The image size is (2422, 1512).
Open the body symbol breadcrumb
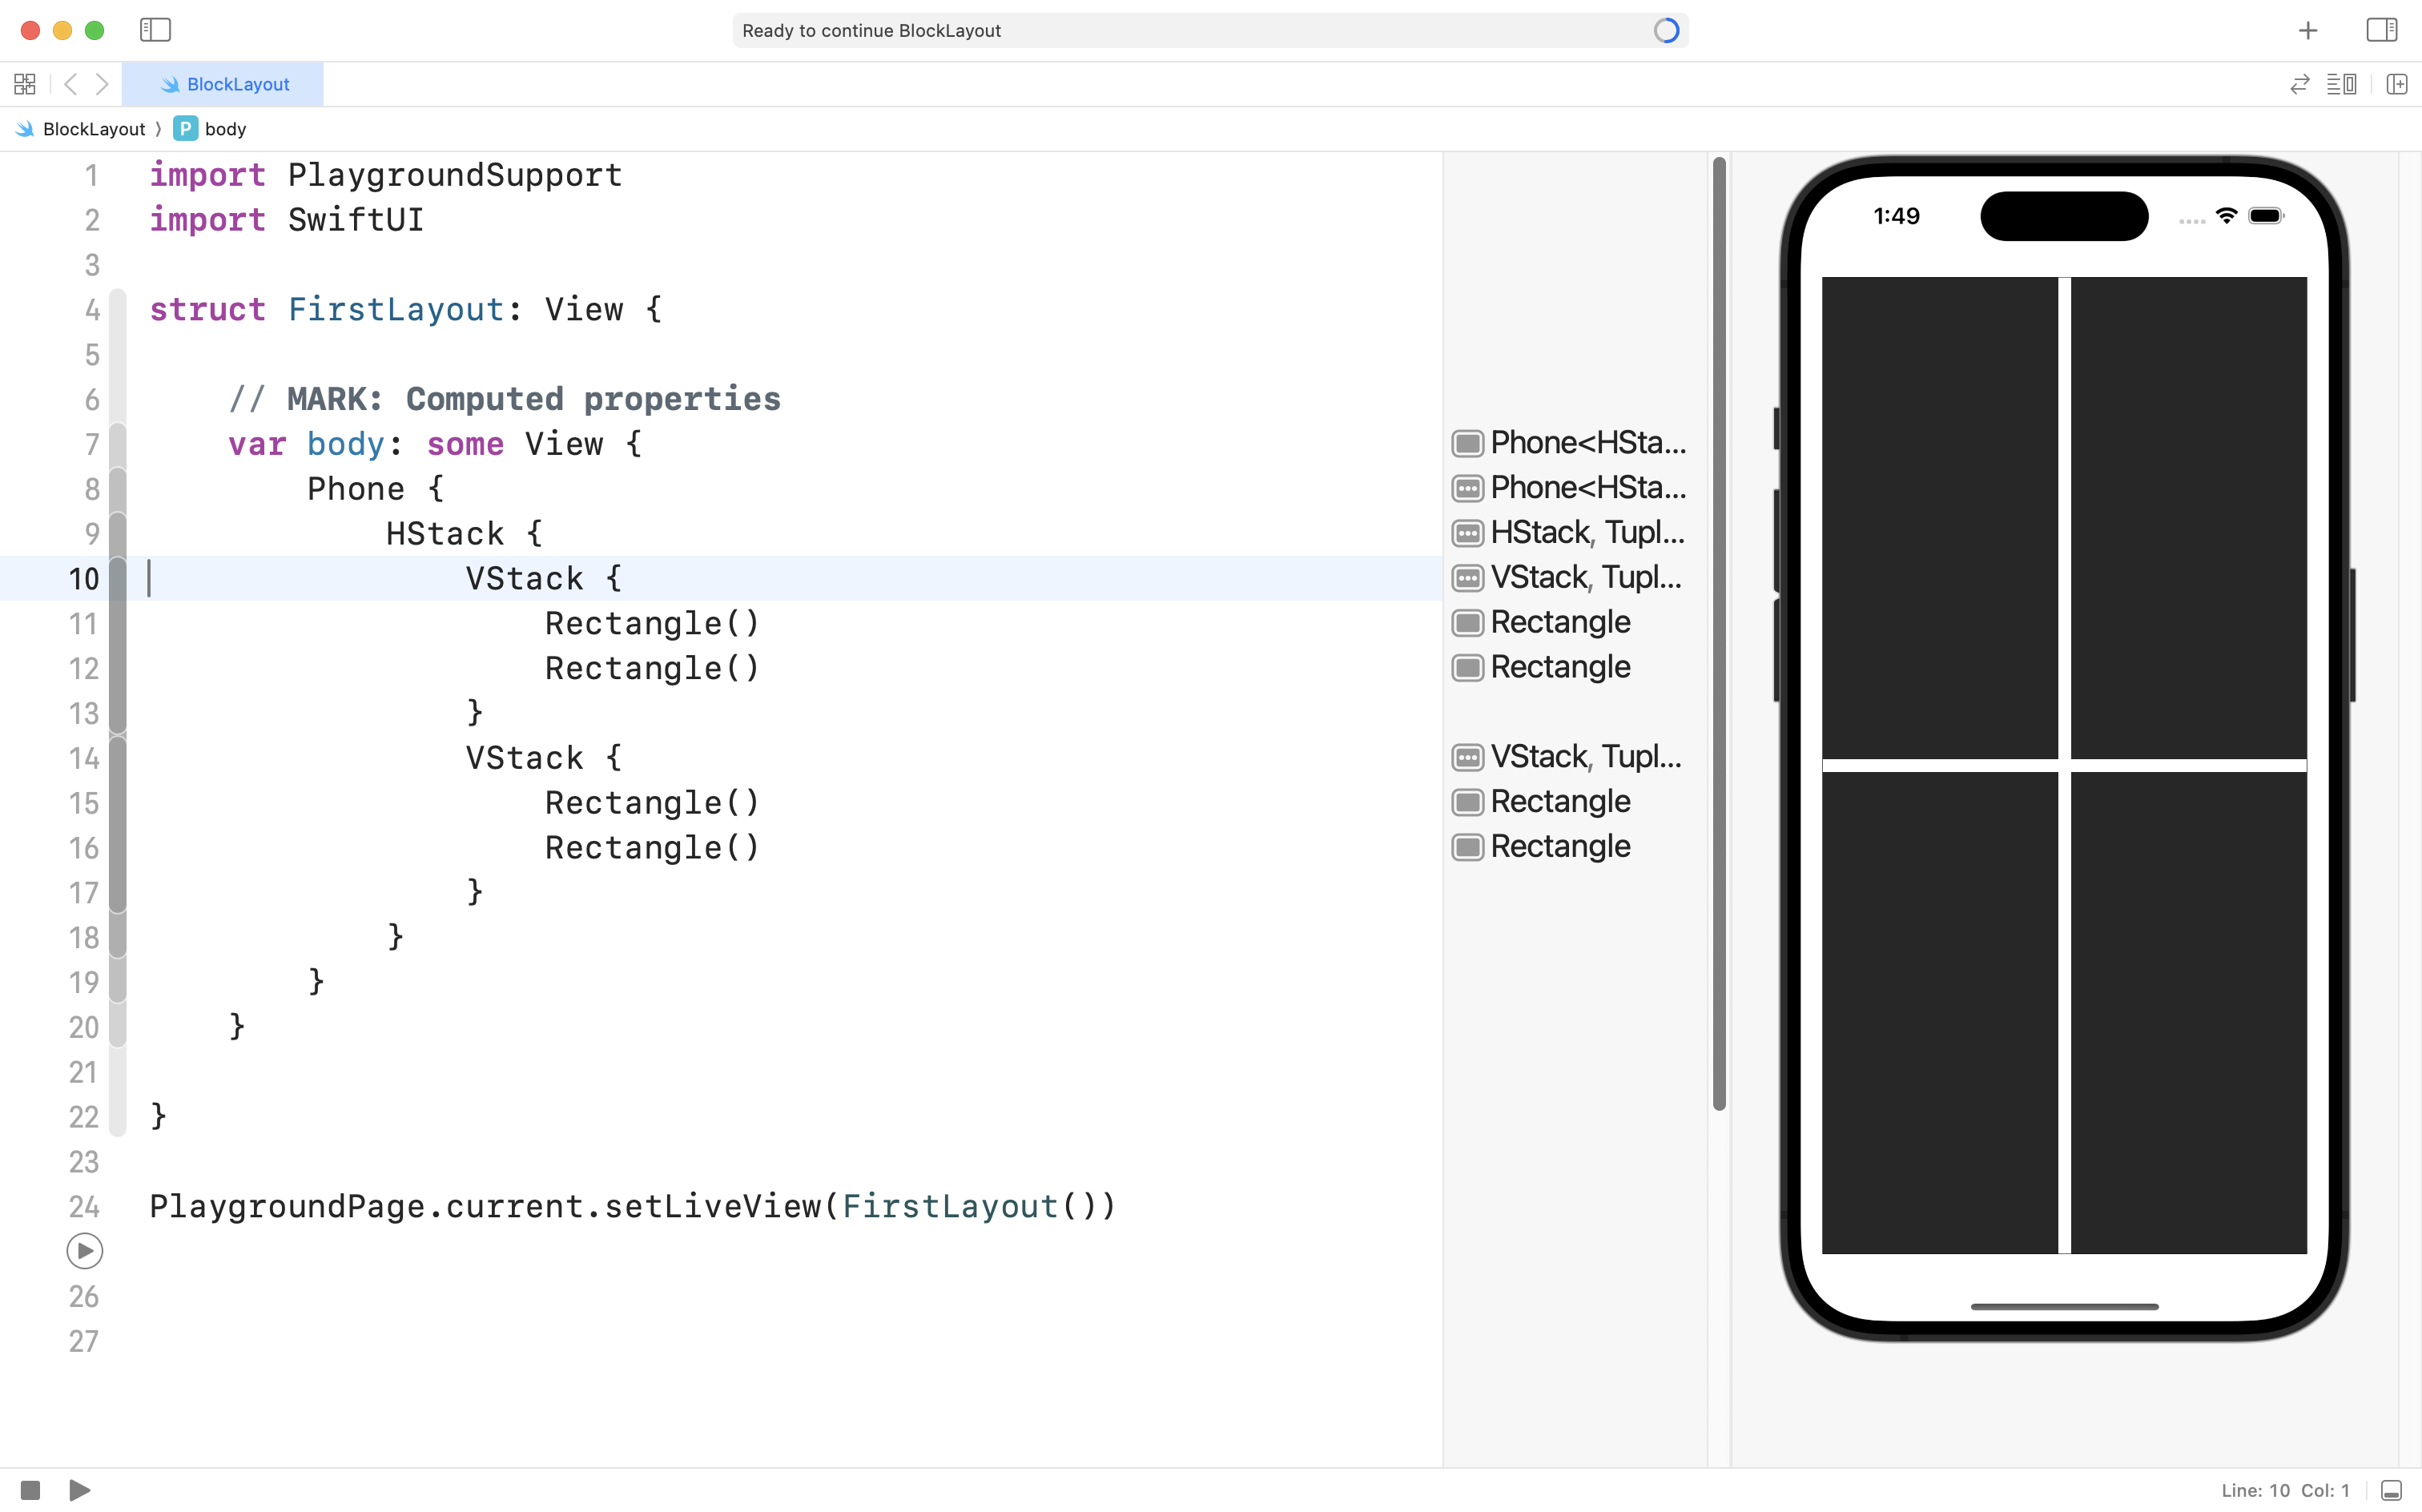click(x=224, y=129)
